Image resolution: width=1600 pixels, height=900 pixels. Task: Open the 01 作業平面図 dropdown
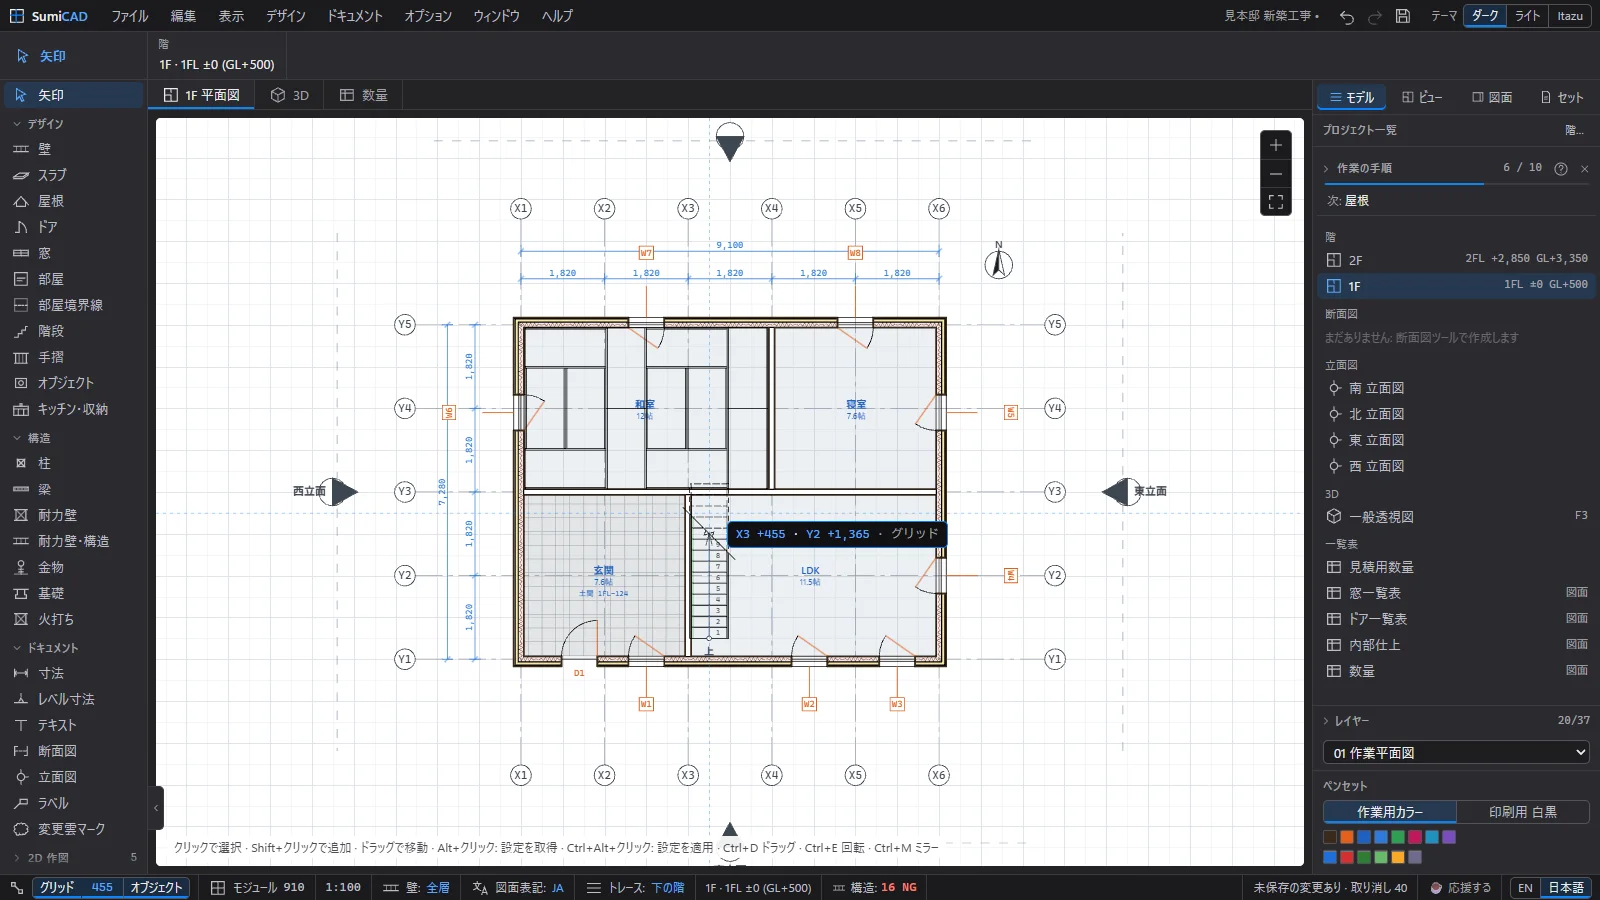coord(1456,753)
